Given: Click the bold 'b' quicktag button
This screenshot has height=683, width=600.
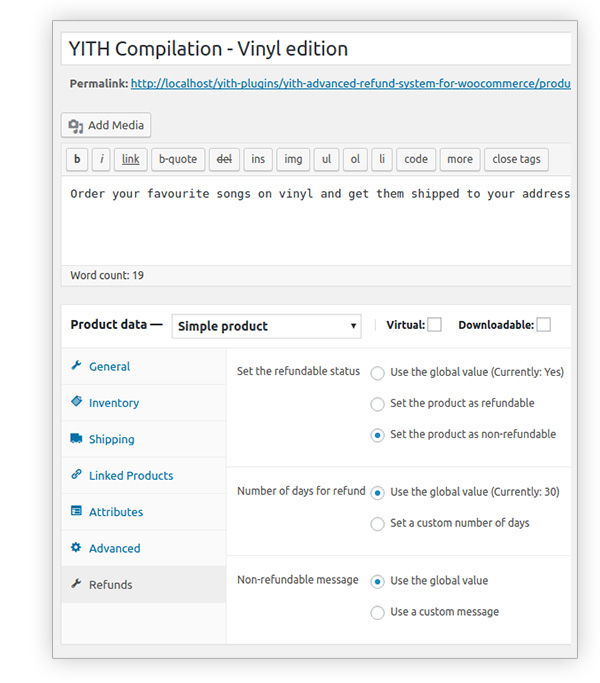Looking at the screenshot, I should click(77, 159).
